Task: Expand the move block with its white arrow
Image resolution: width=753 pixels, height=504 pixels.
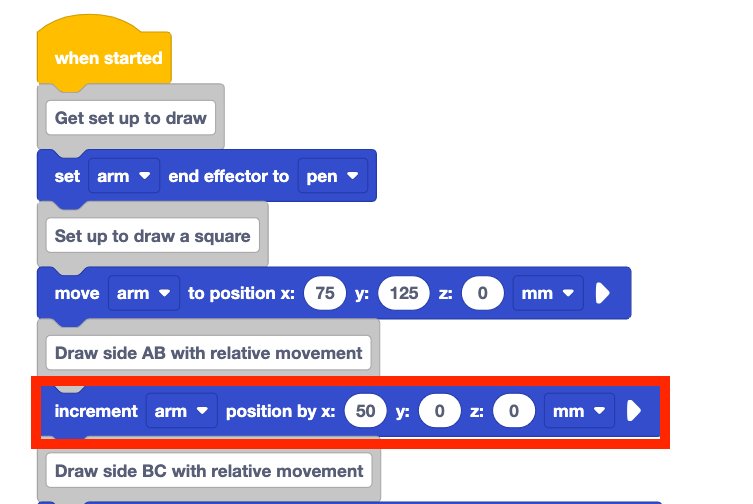Action: 603,294
